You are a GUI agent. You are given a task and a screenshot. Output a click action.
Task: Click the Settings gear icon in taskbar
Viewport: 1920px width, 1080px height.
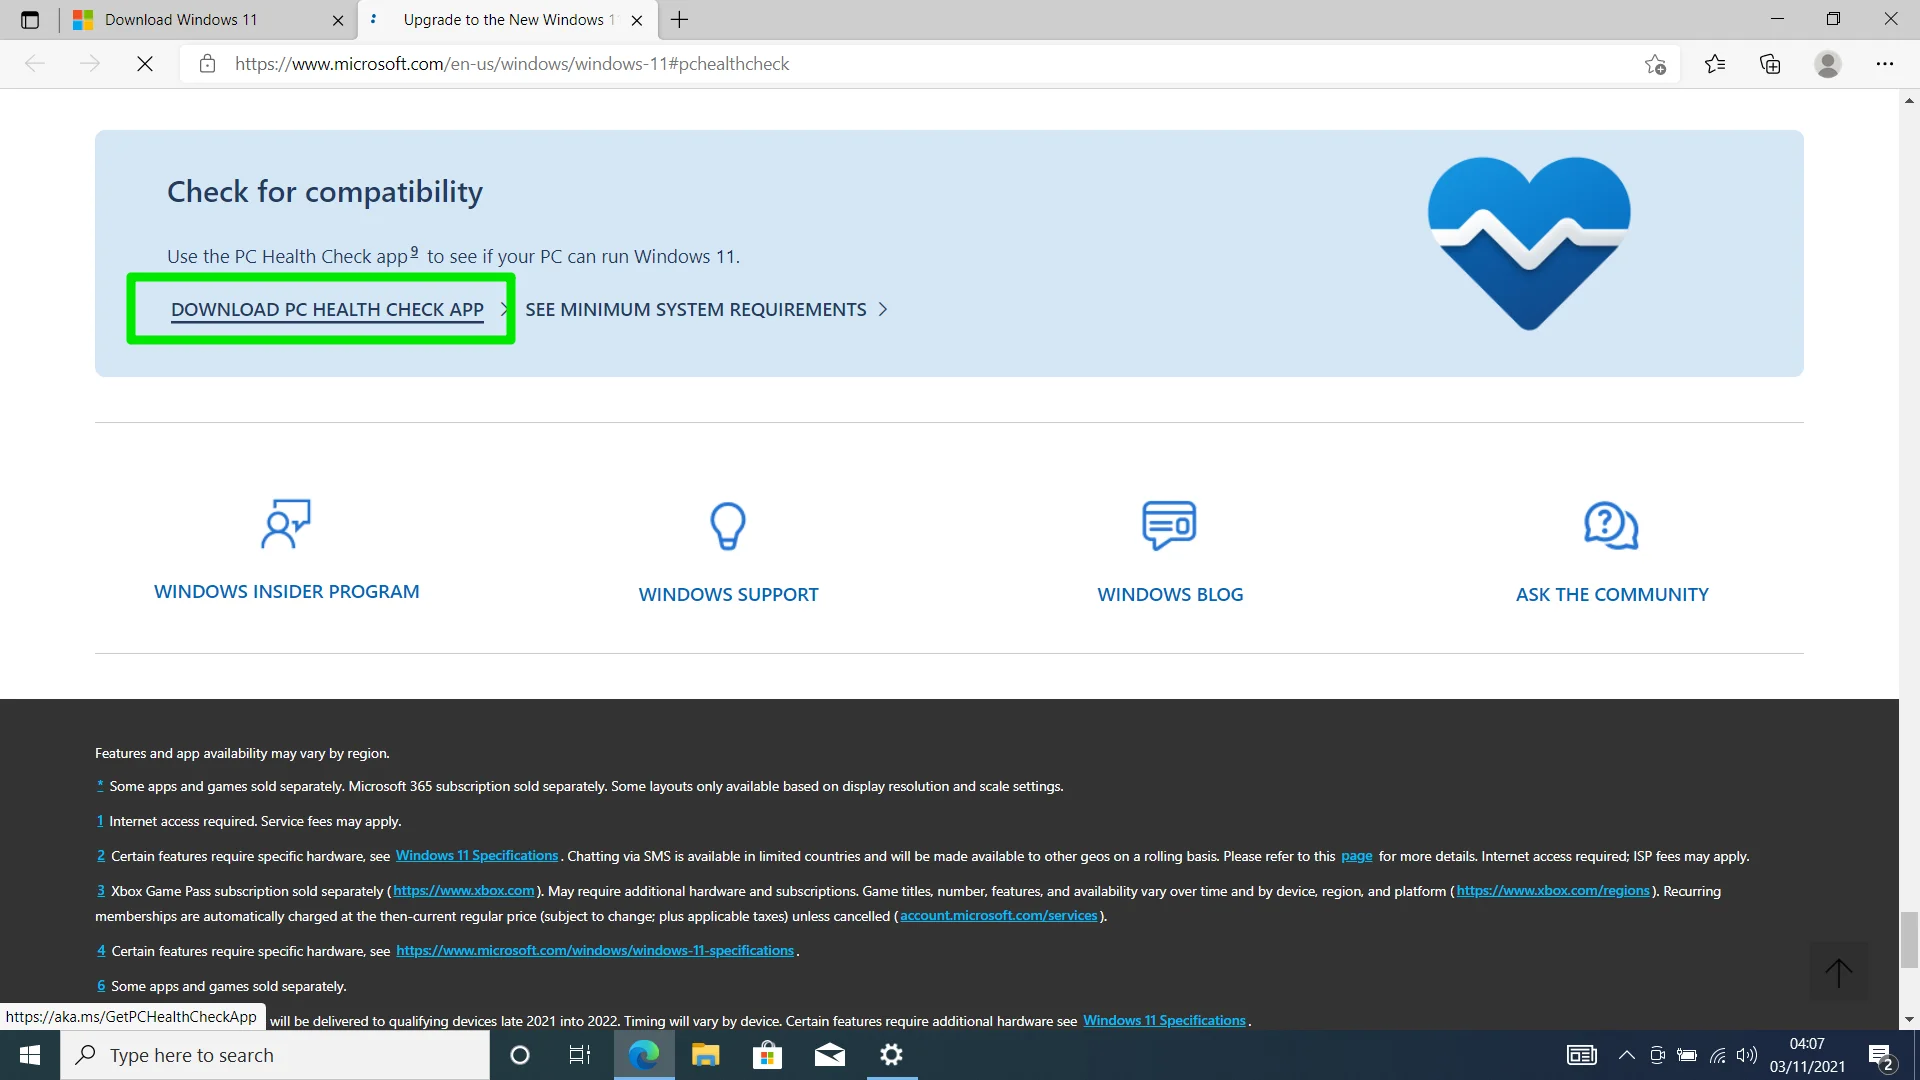pyautogui.click(x=891, y=1054)
